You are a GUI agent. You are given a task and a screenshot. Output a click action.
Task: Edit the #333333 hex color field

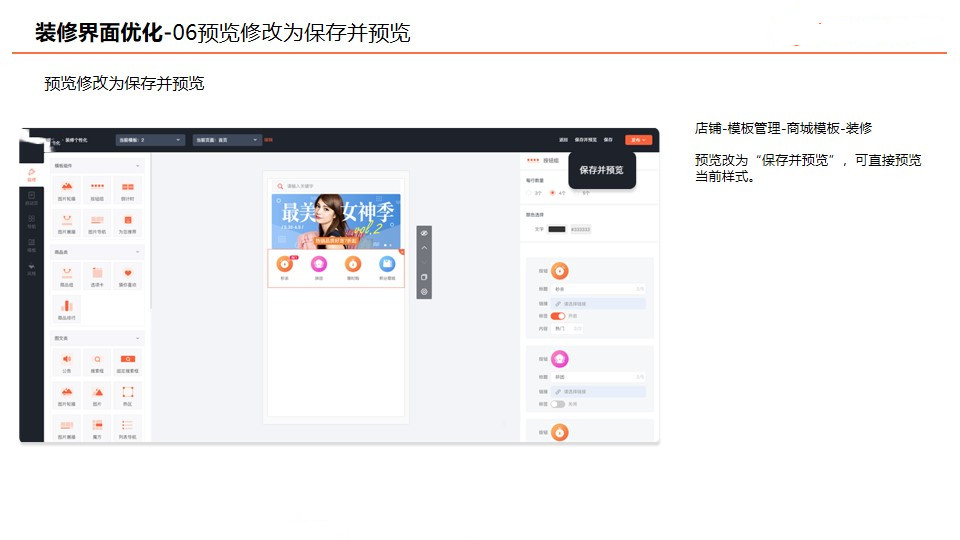coord(580,230)
